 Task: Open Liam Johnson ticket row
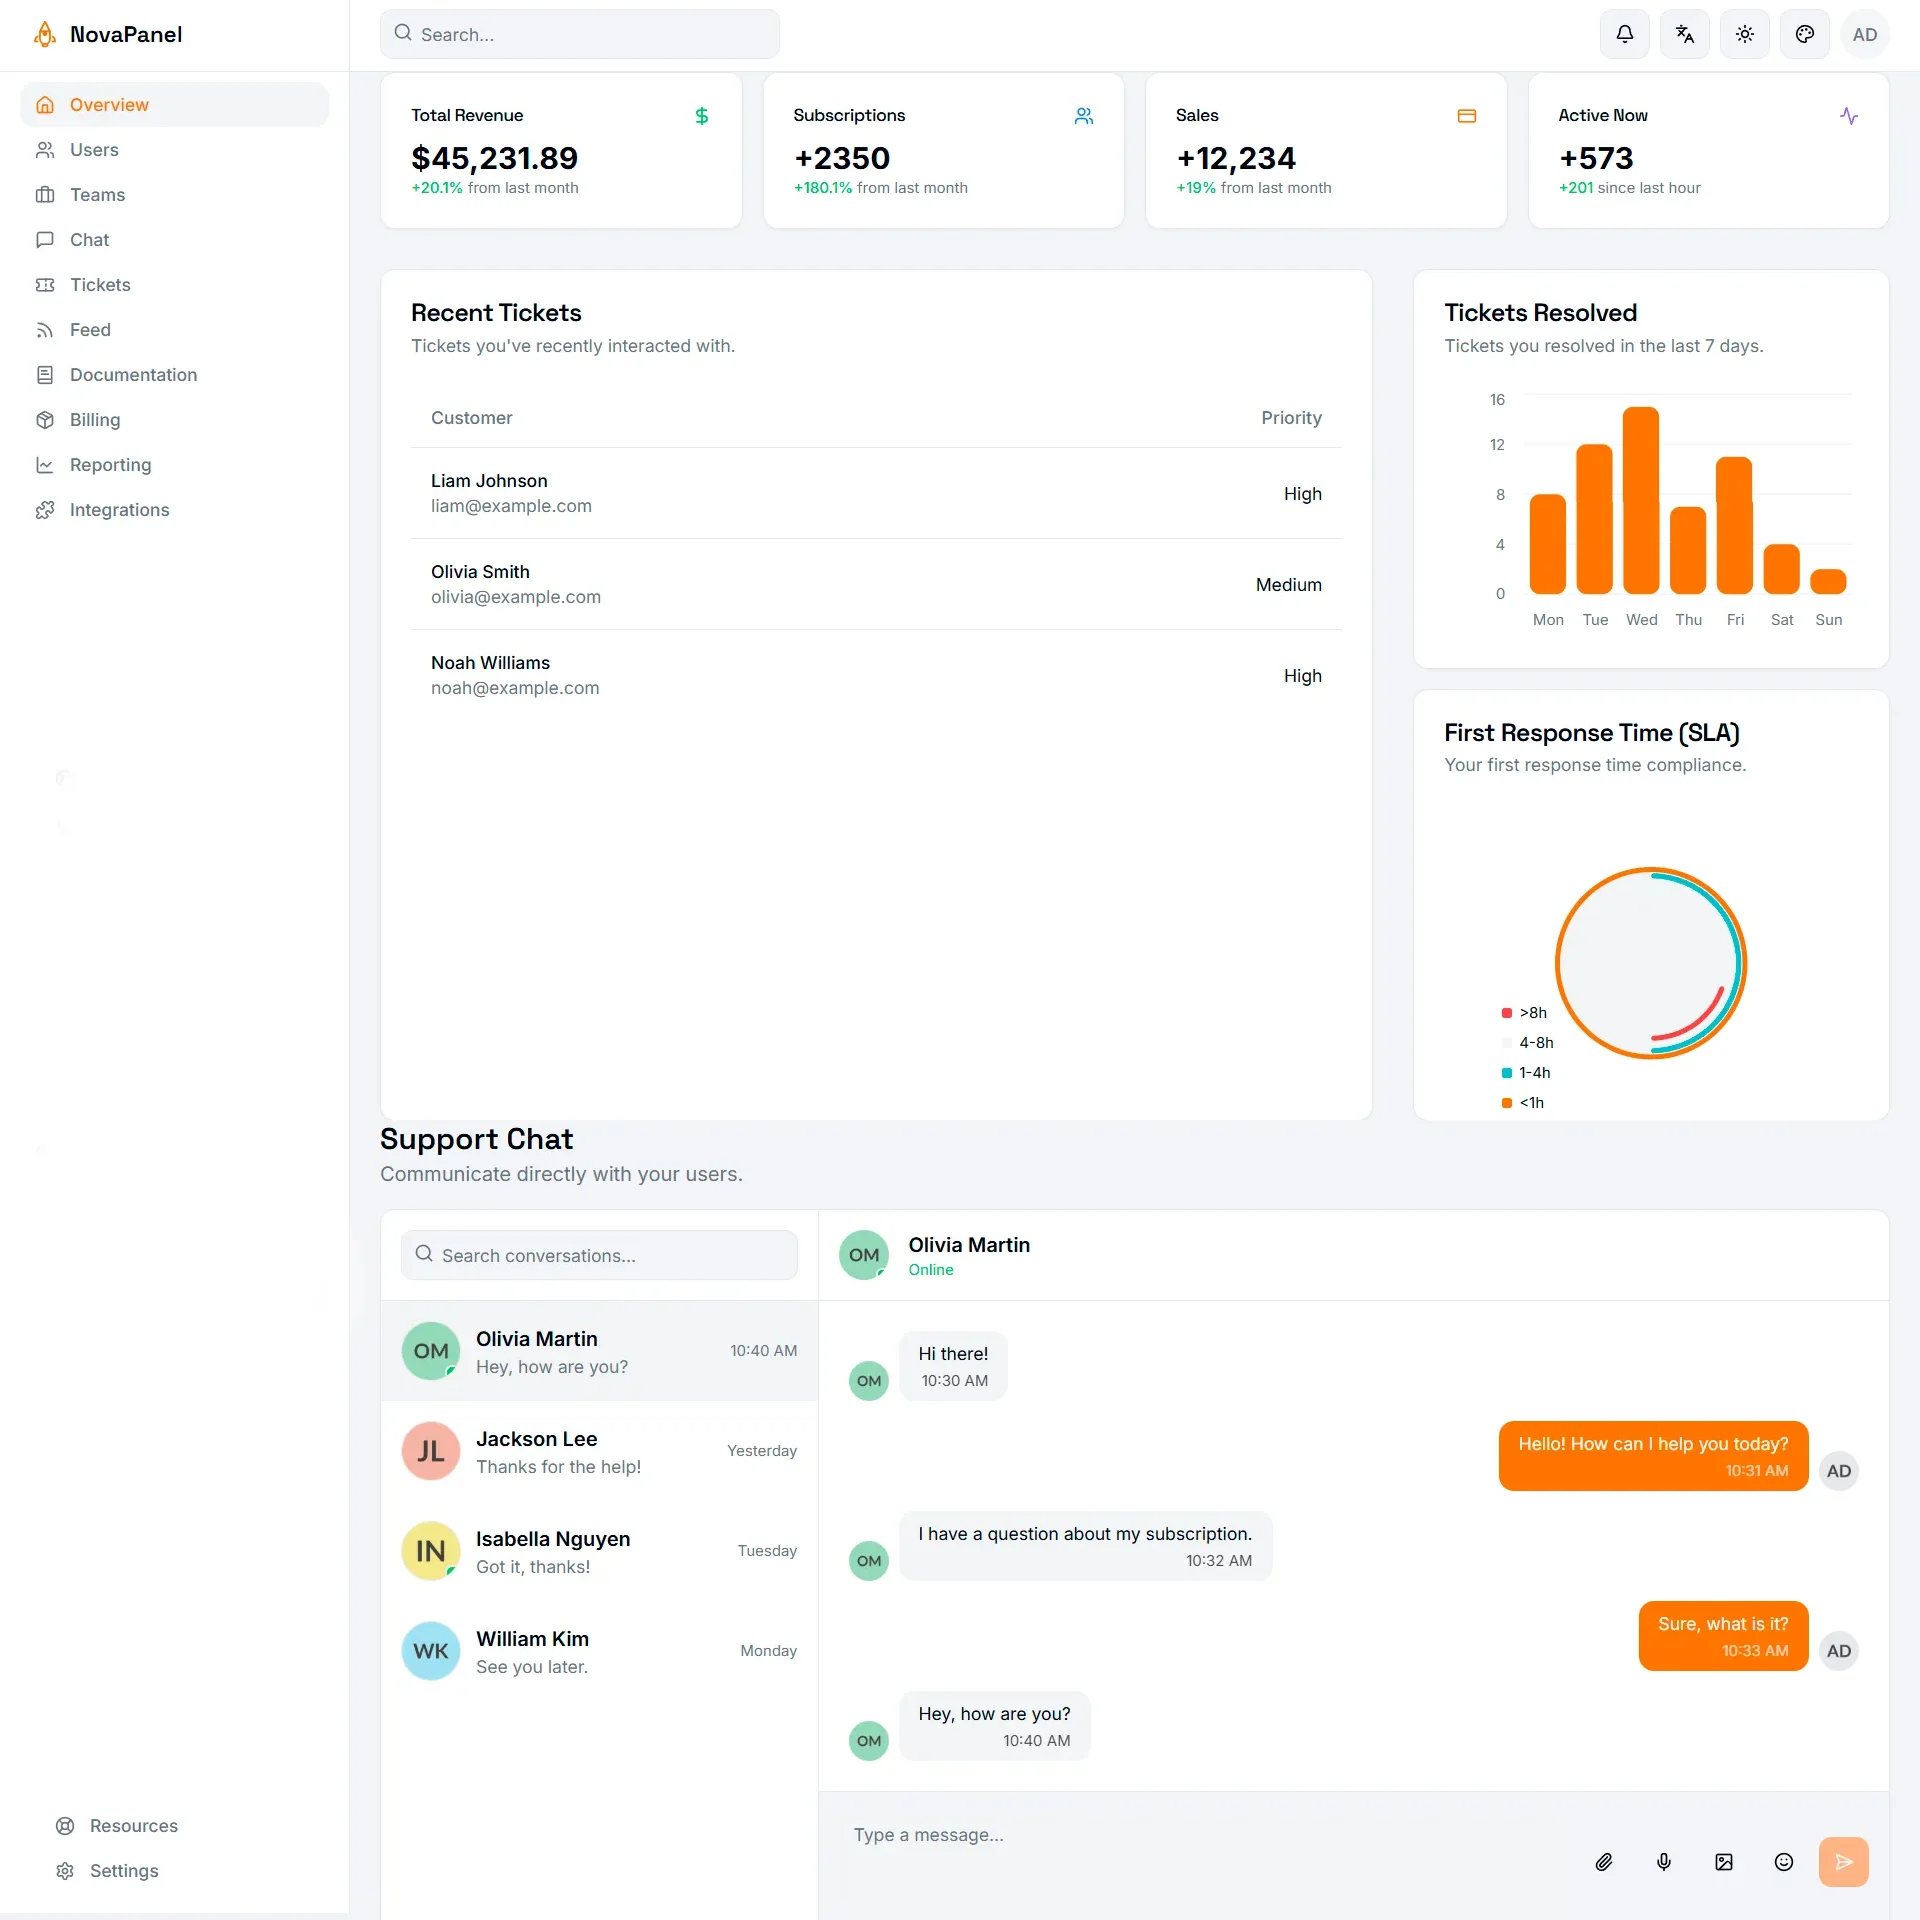coord(875,493)
